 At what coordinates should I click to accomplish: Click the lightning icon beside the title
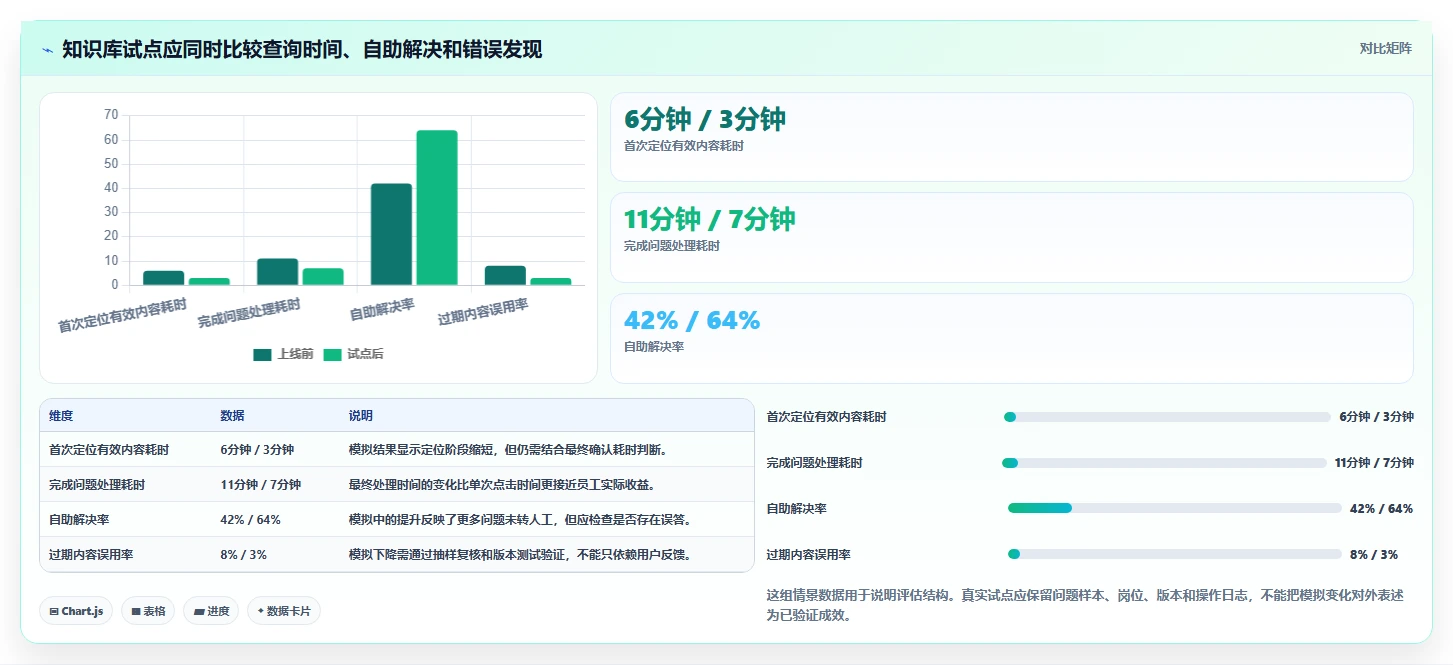coord(47,49)
